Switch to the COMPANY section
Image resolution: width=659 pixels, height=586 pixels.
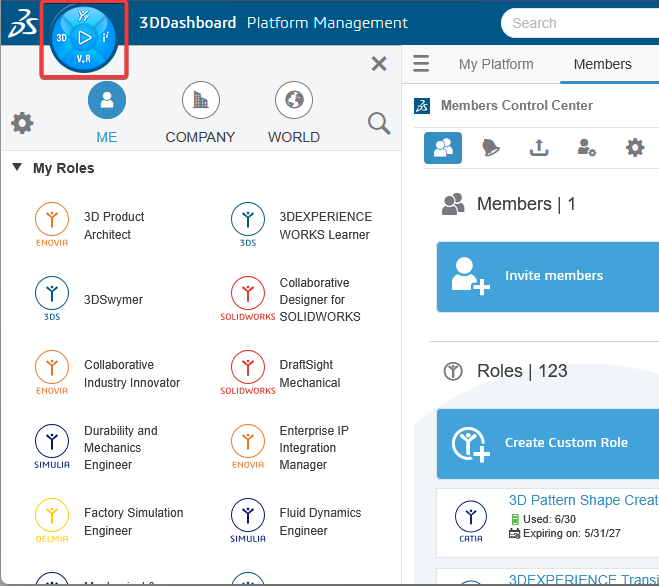[200, 100]
